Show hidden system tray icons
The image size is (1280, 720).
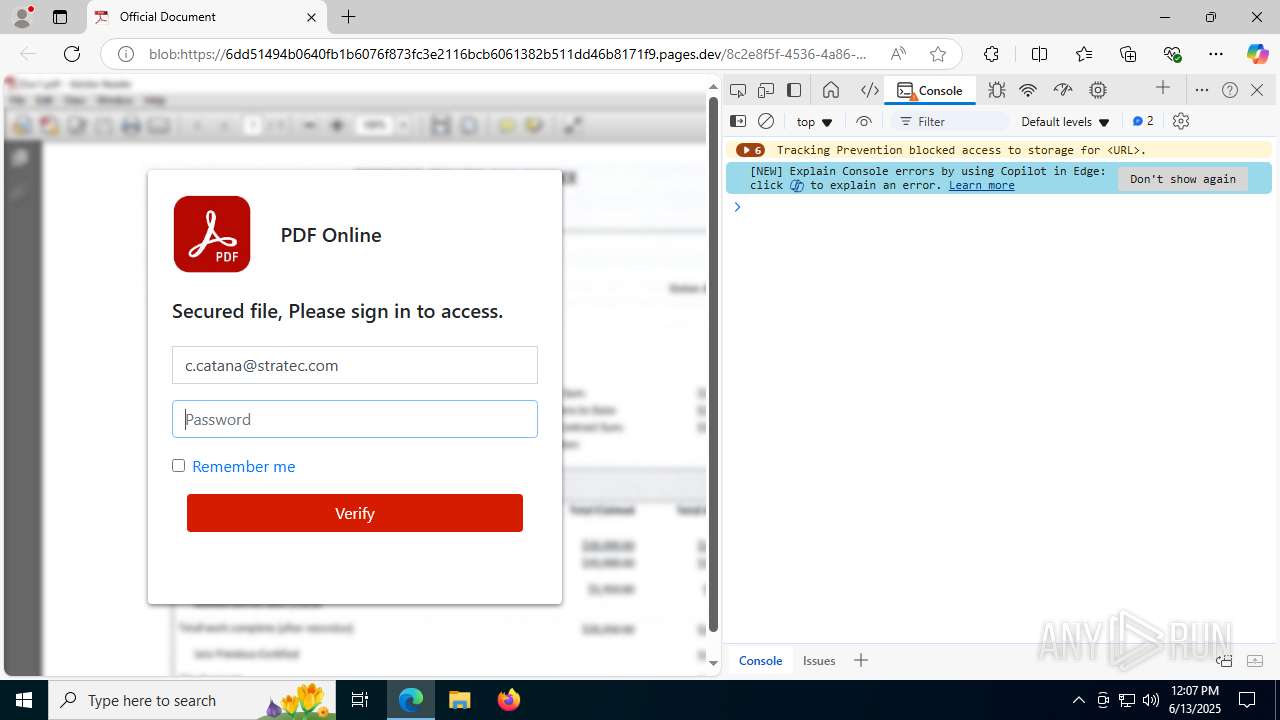pyautogui.click(x=1078, y=700)
